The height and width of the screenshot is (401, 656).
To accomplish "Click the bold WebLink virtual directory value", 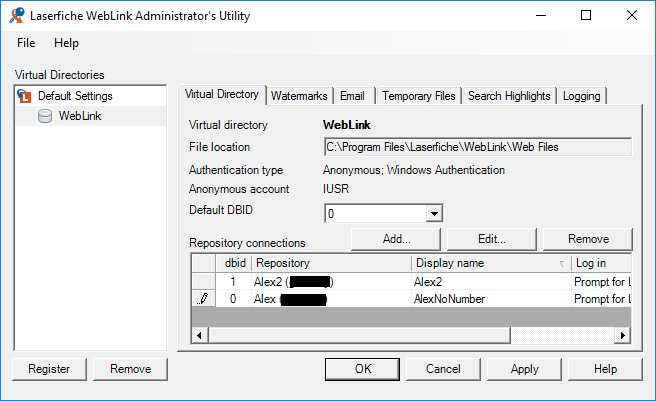I will (x=346, y=125).
